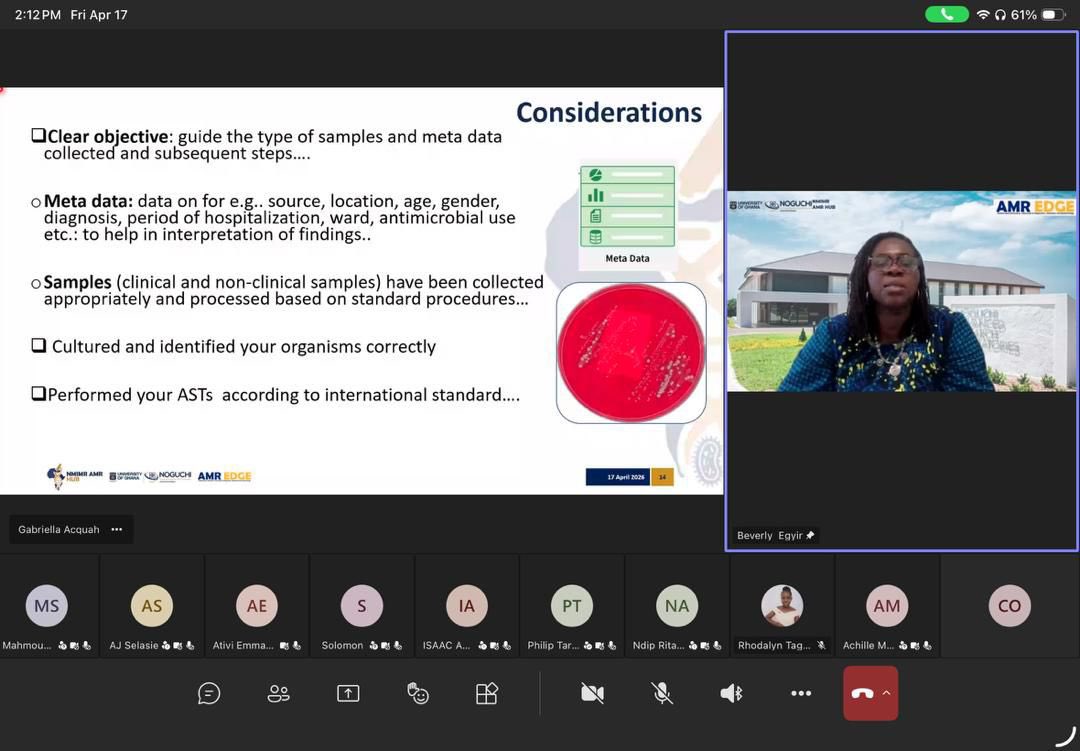Select the CO participant tile

tap(1009, 605)
